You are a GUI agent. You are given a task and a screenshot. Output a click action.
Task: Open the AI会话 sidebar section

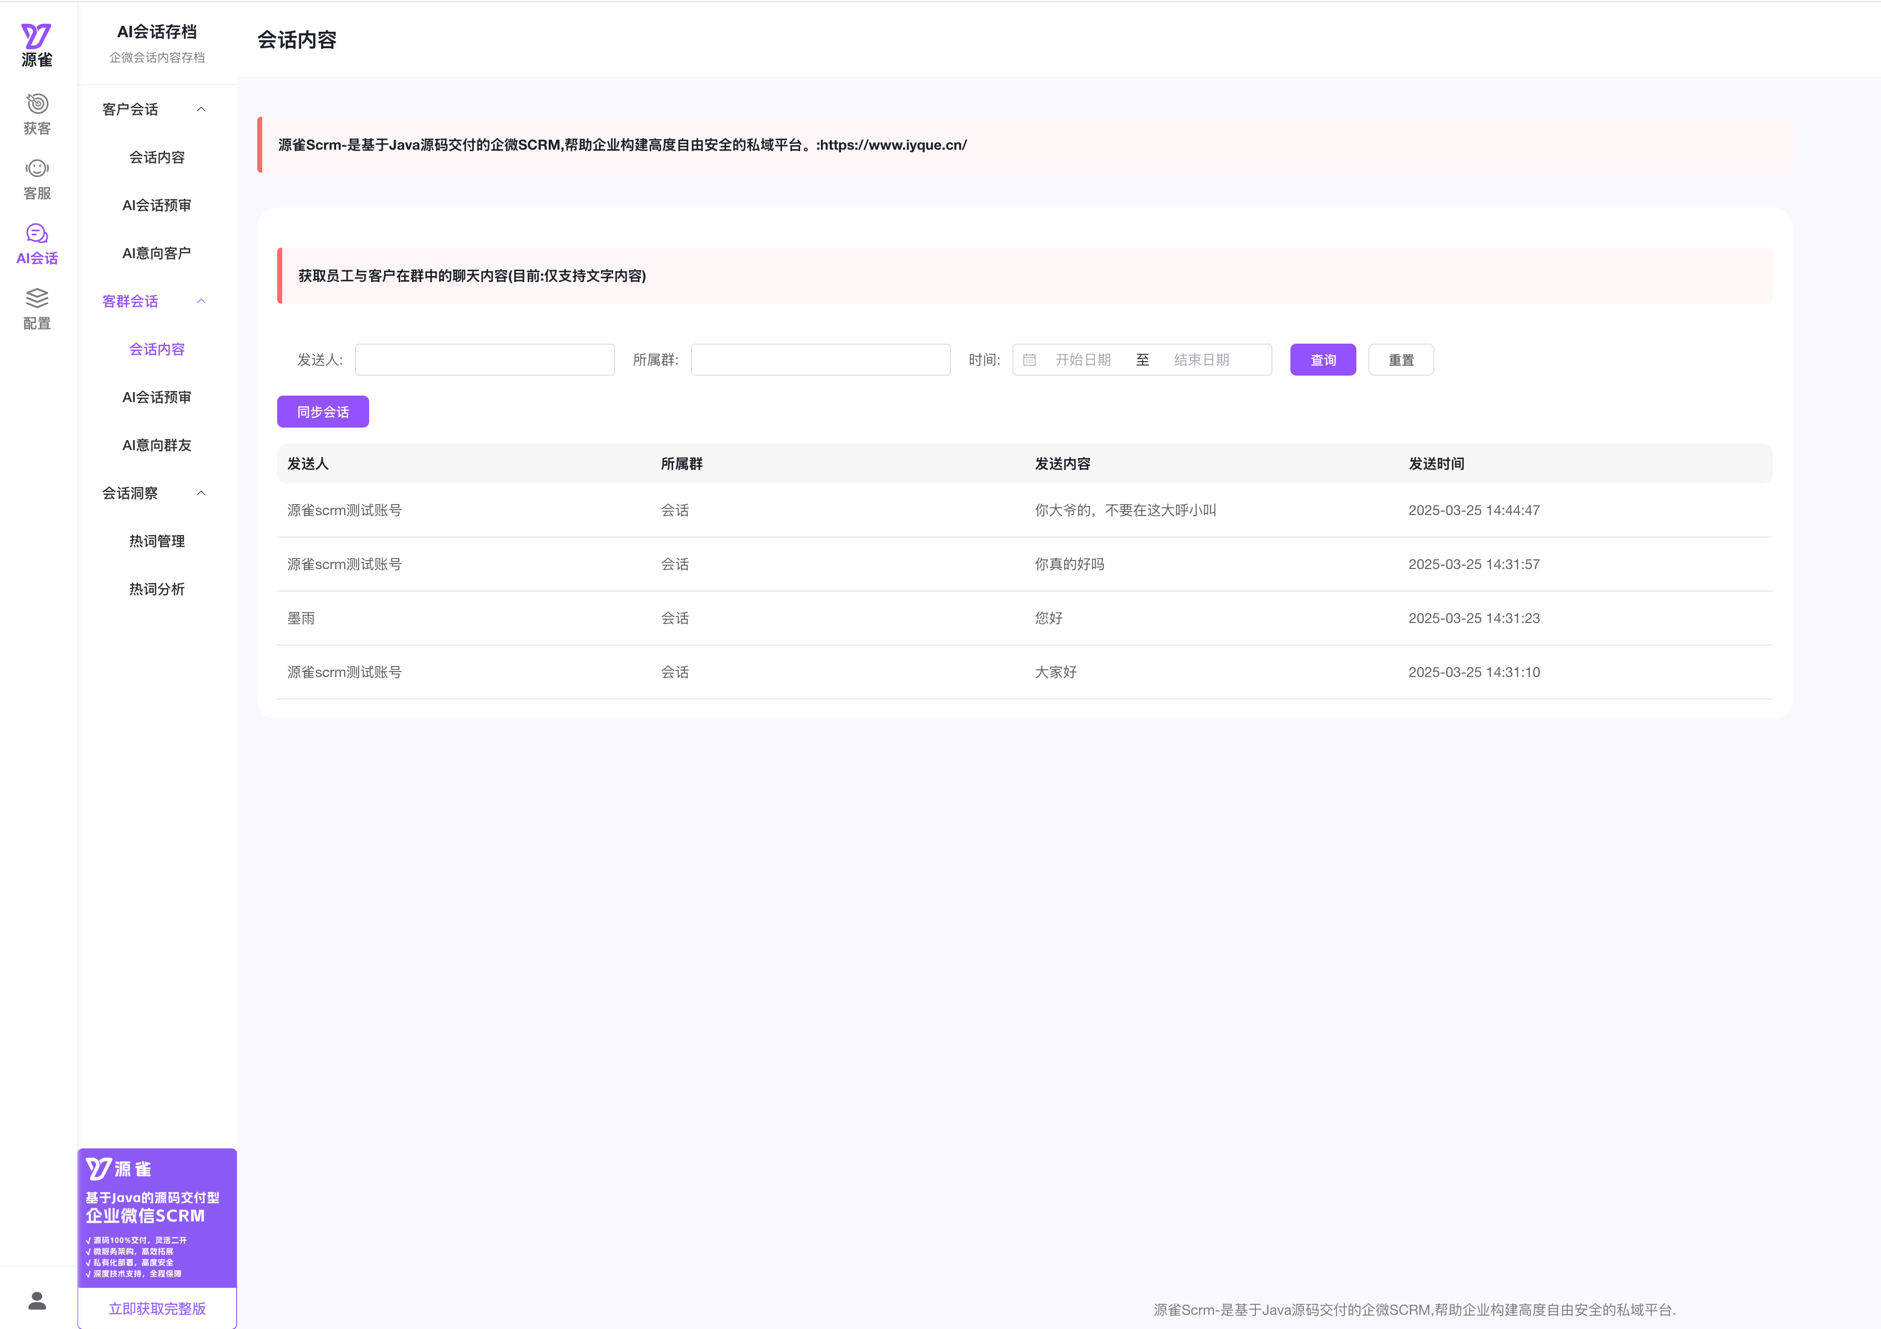[x=37, y=244]
